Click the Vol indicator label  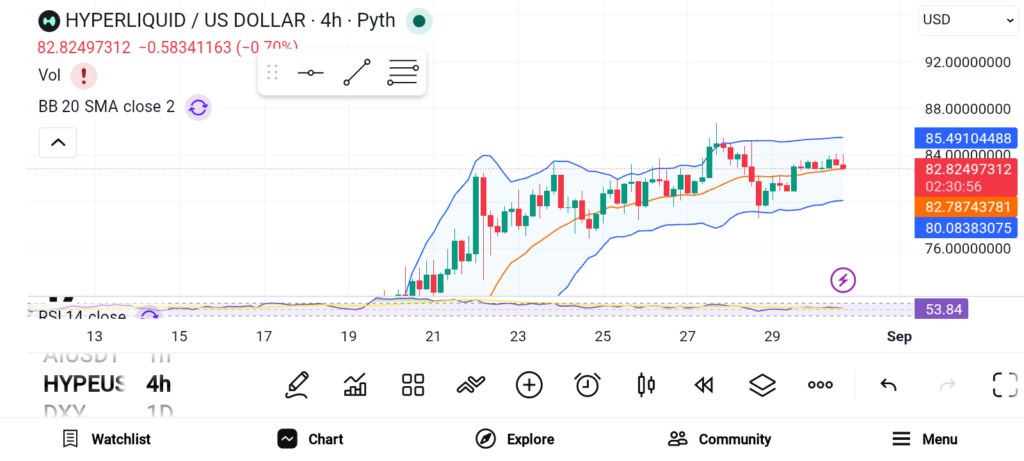[x=50, y=75]
